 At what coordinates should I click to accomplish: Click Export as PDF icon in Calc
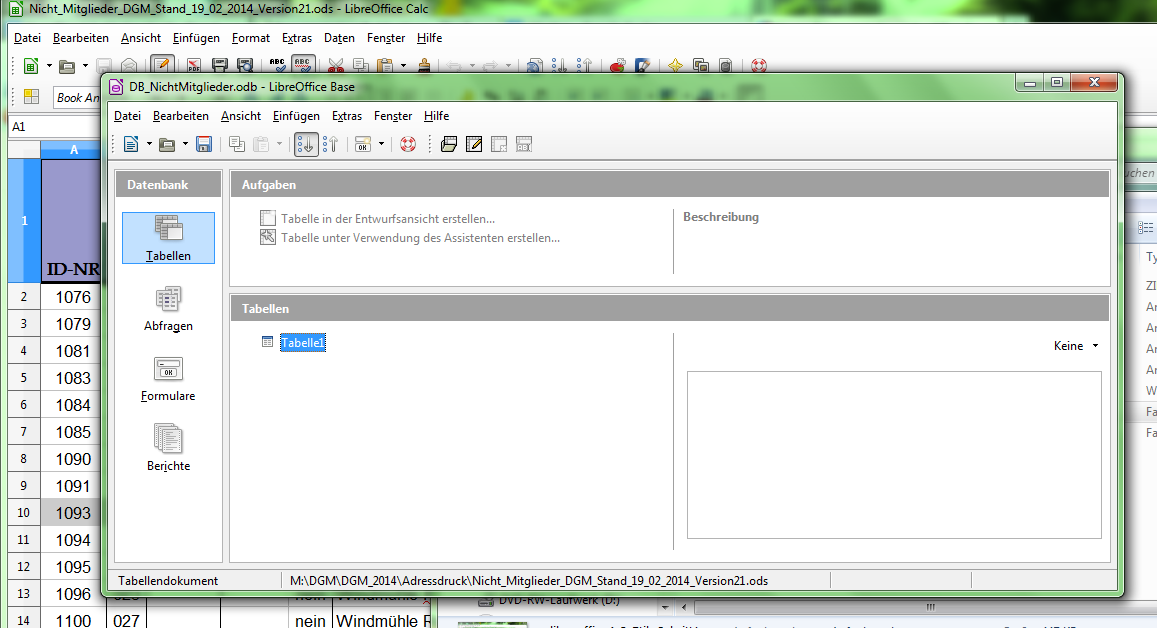194,66
